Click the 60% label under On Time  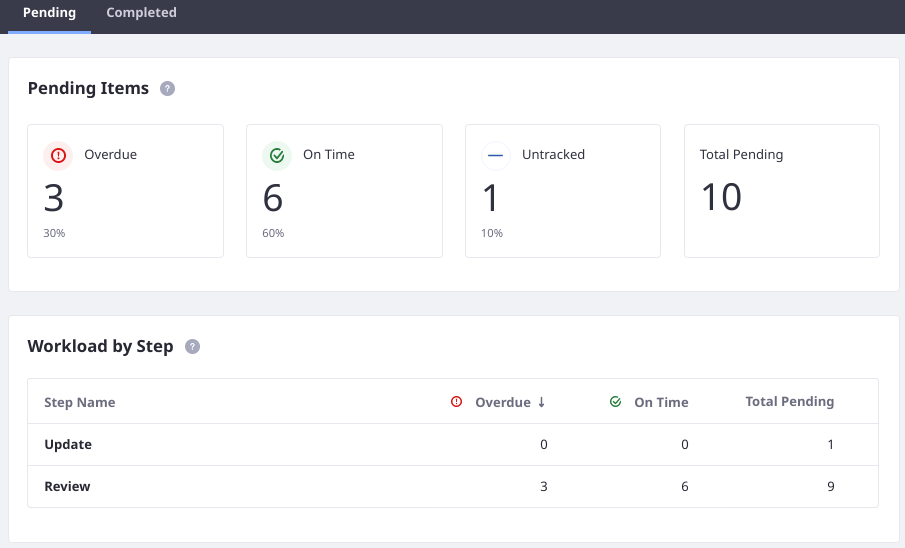click(x=273, y=233)
